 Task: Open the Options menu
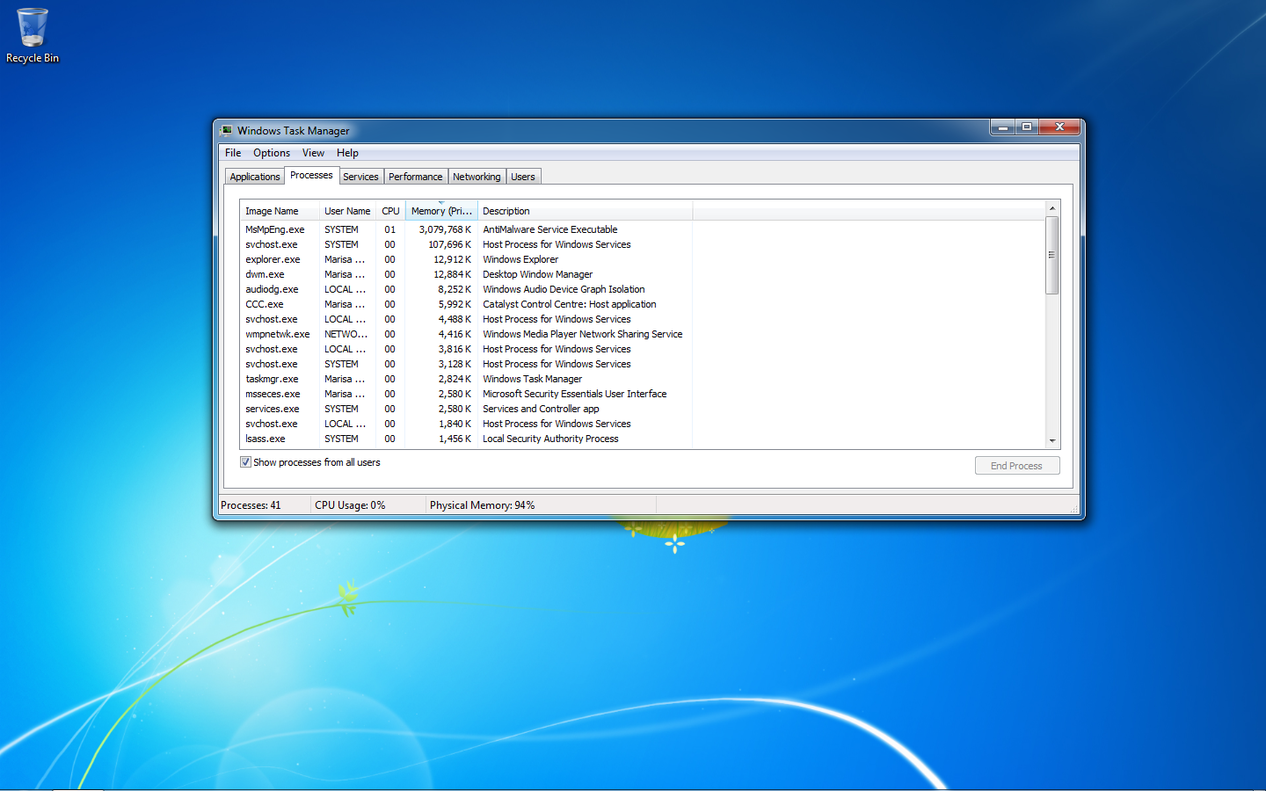[271, 152]
